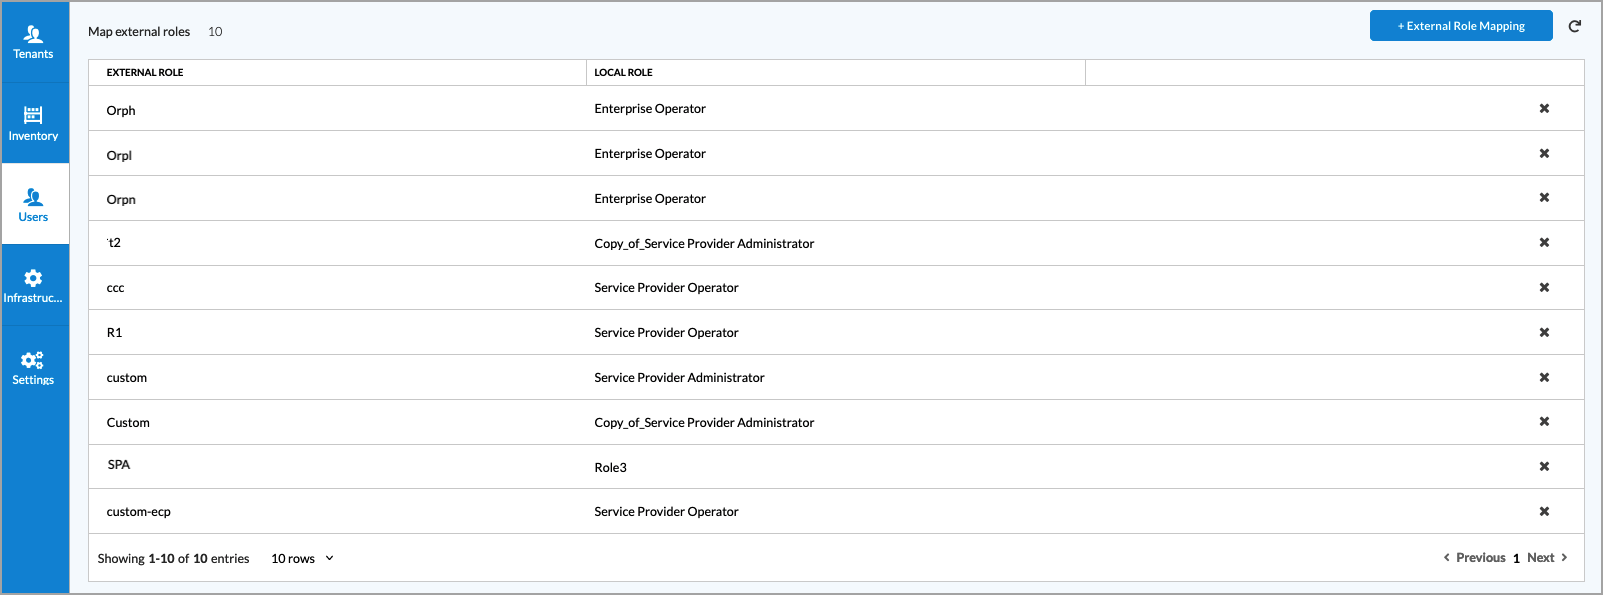
Task: Remove the Orpl role mapping row
Action: click(1544, 153)
